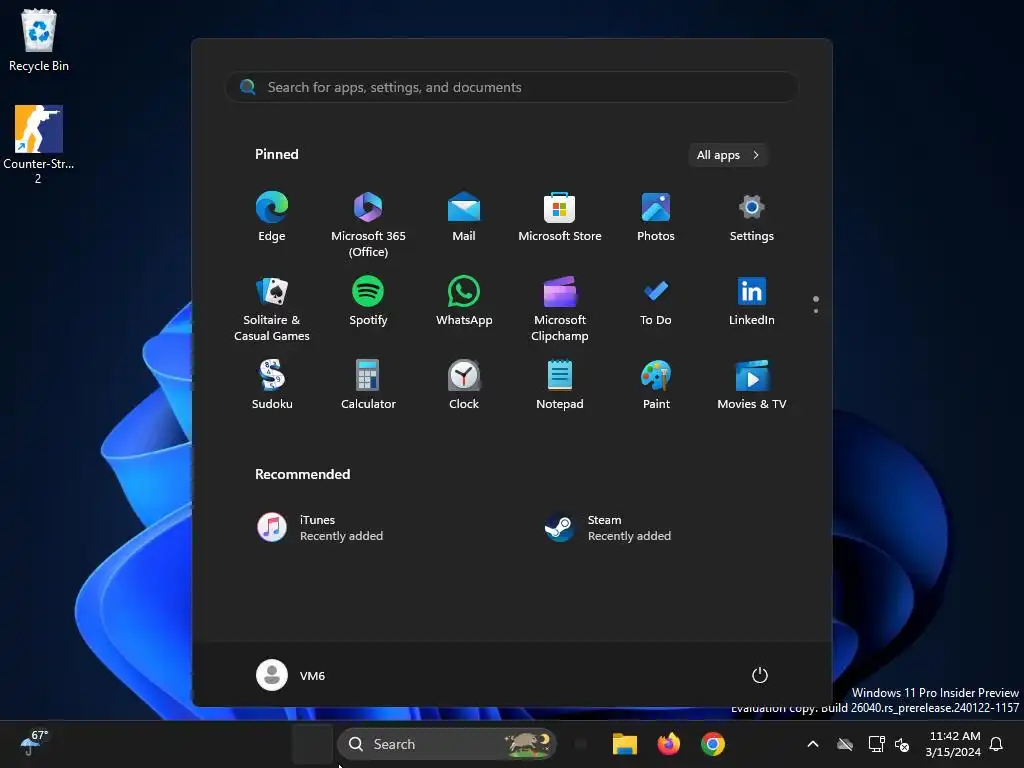Open the weather widget showing 67°
Image resolution: width=1024 pixels, height=768 pixels.
pos(35,743)
